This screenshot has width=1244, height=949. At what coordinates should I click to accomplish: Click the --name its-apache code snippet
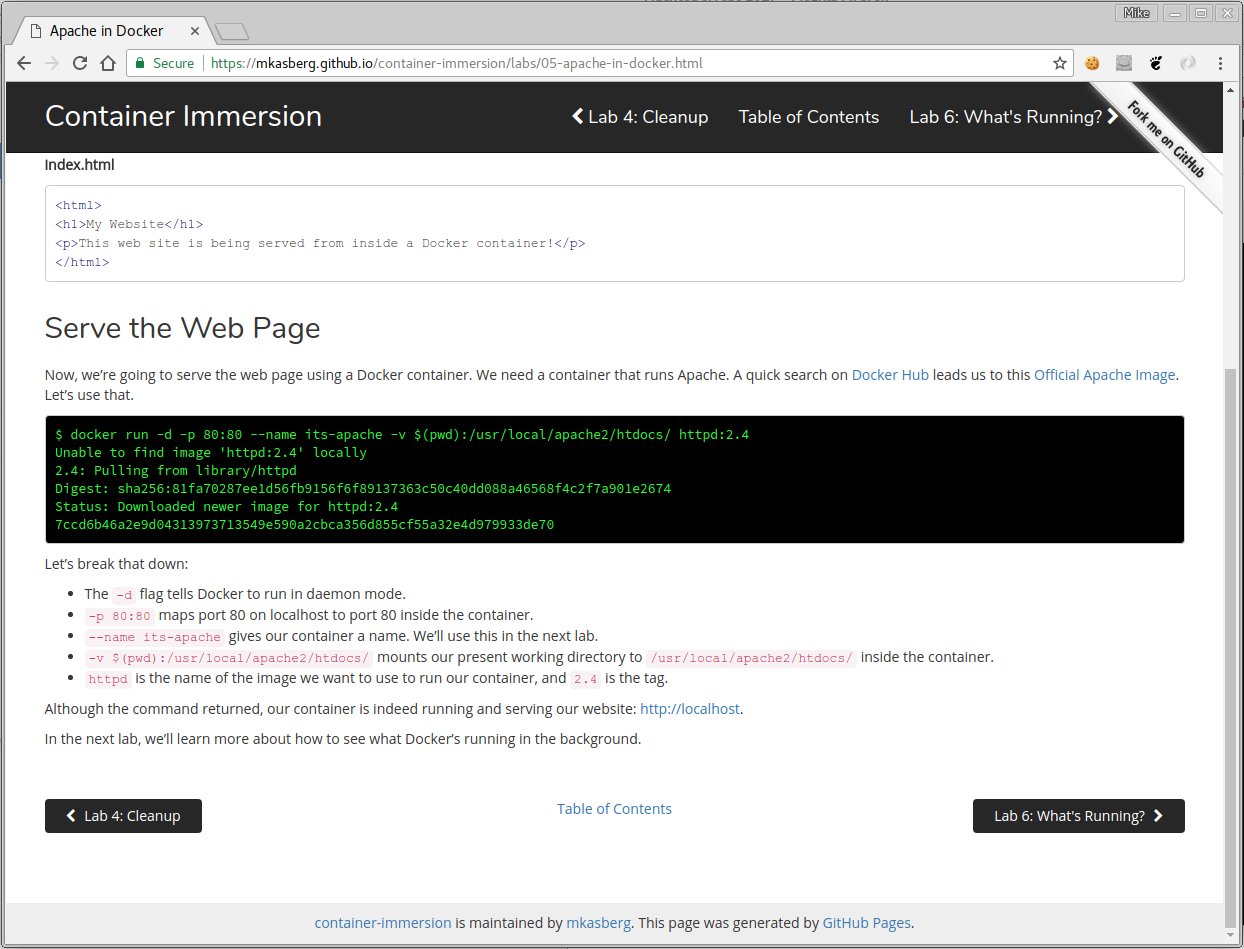[x=154, y=637]
